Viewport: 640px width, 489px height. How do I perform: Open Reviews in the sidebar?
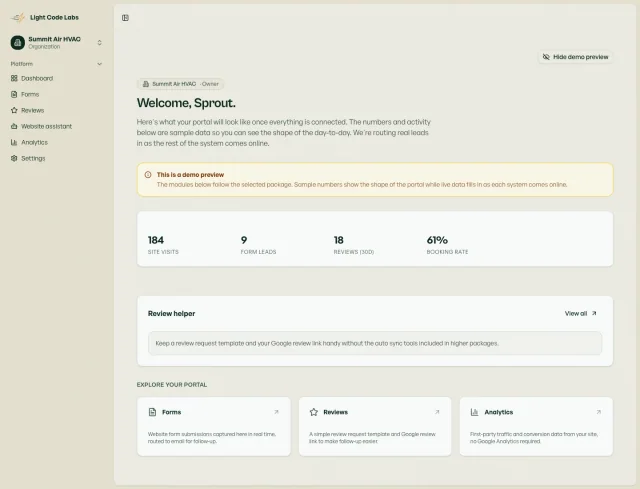[x=56, y=110]
